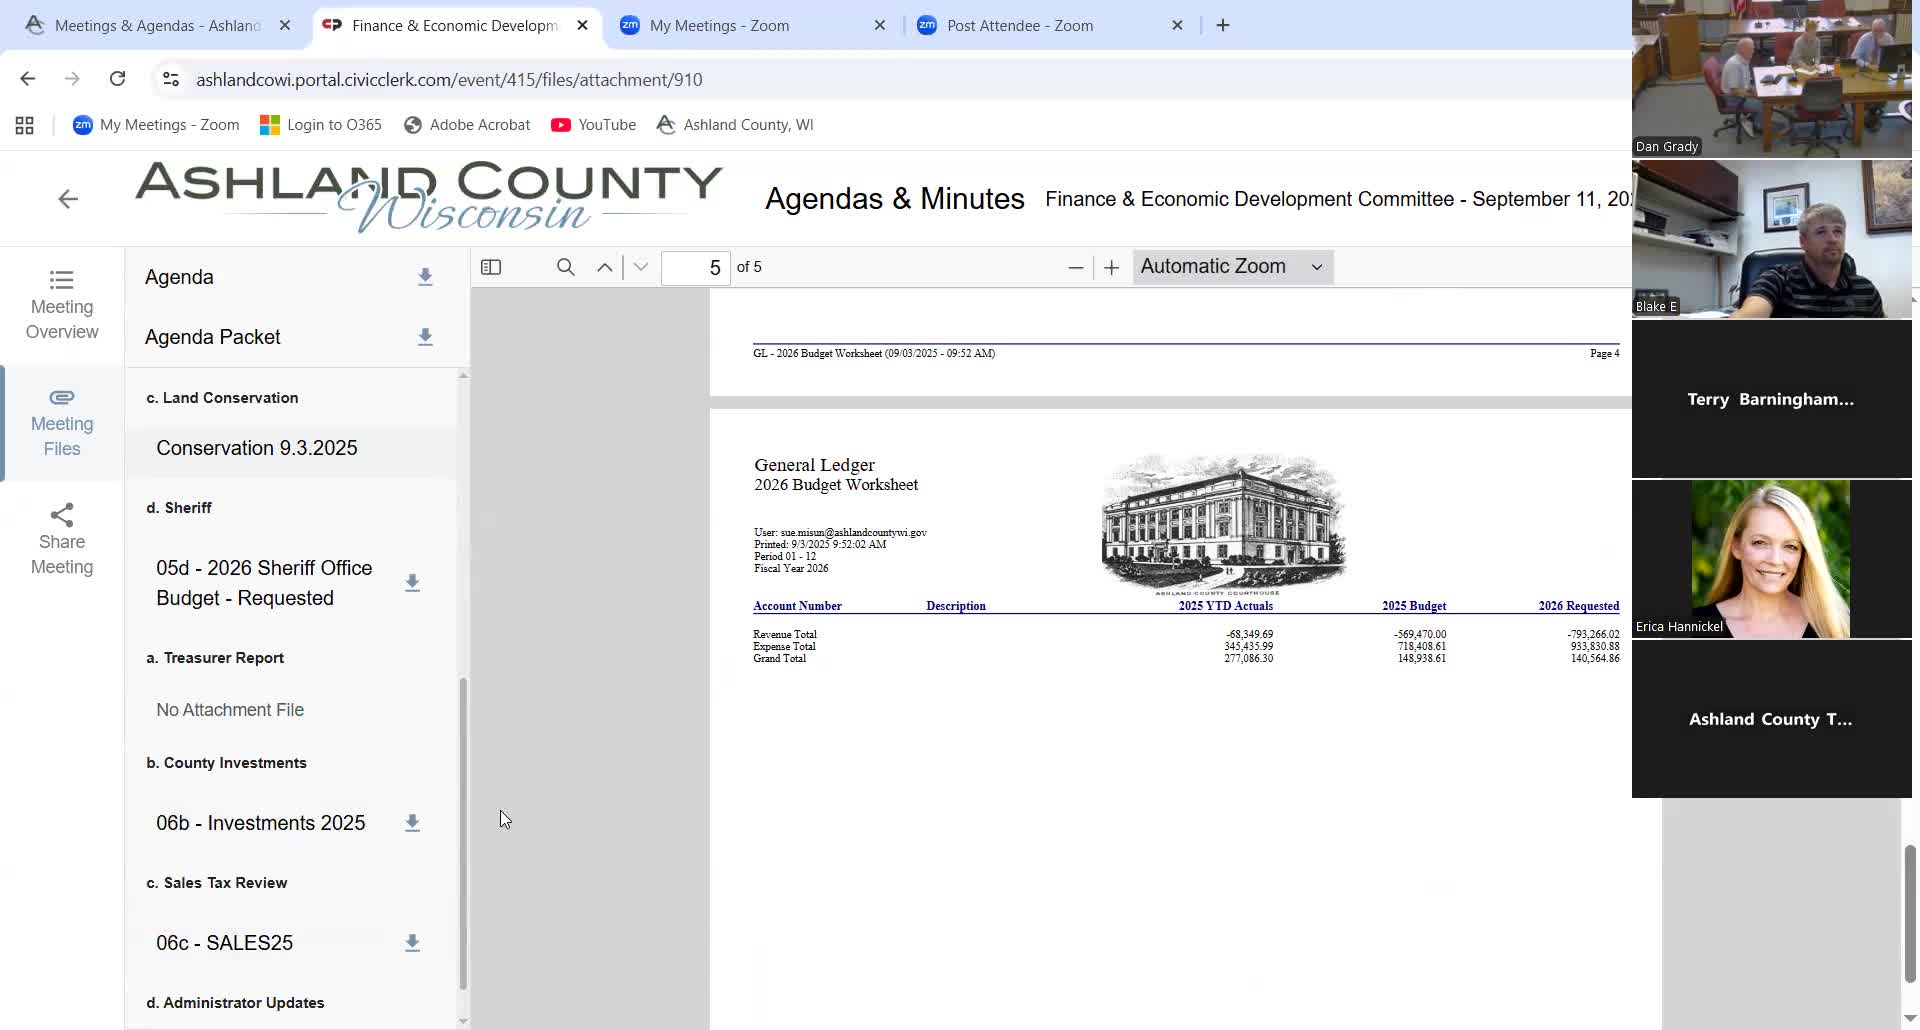
Task: Download 06b - Investments 2025 file
Action: pos(412,823)
